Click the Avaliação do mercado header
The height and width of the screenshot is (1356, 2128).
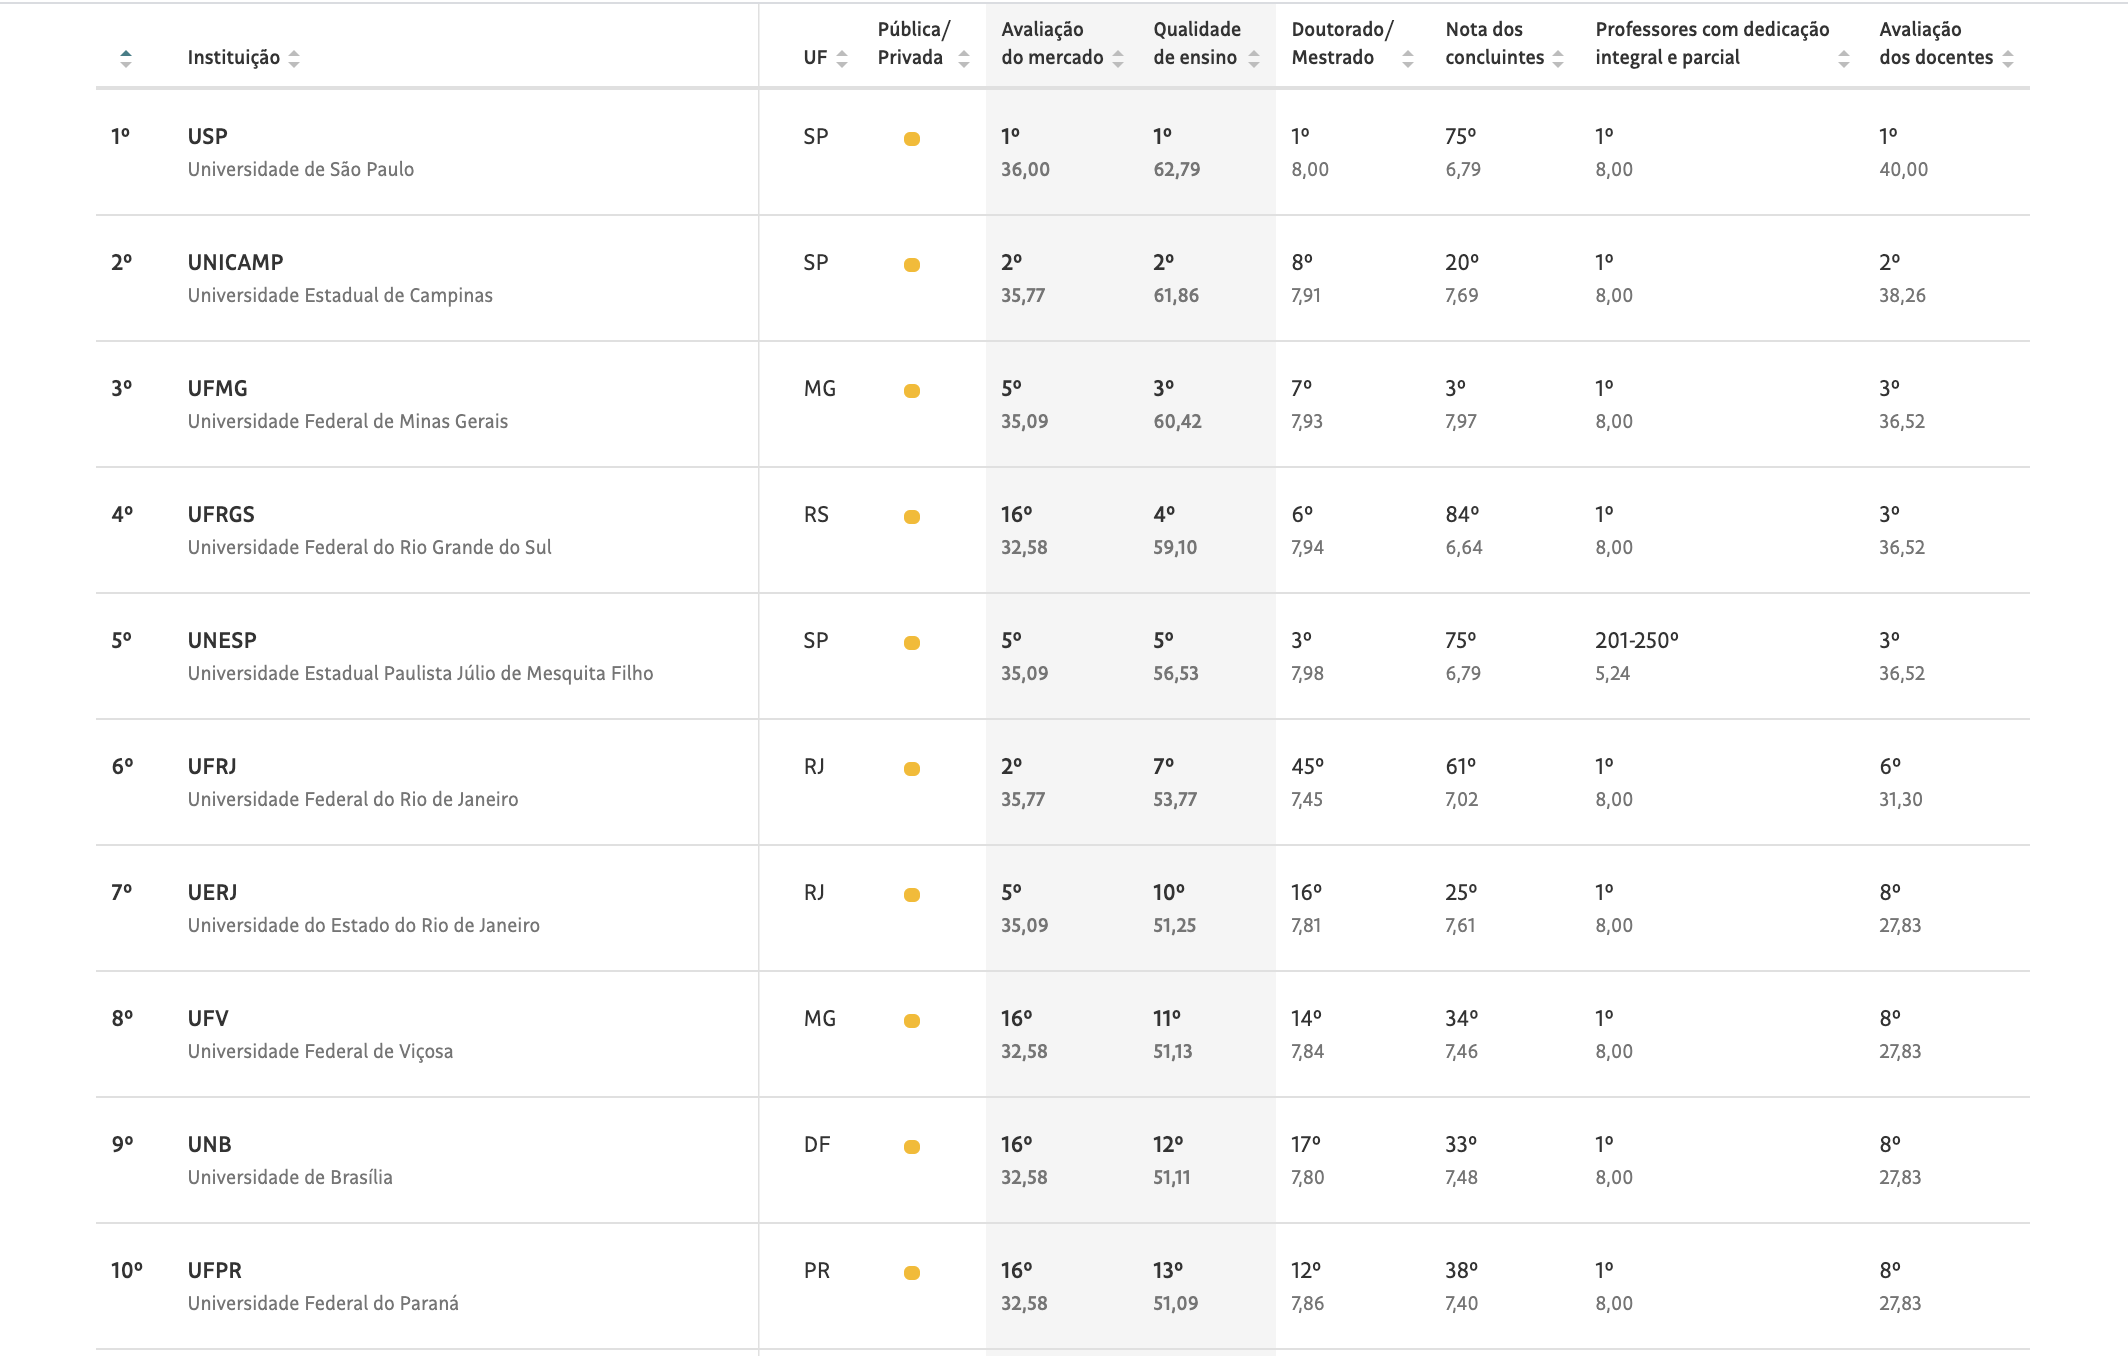pyautogui.click(x=1052, y=43)
